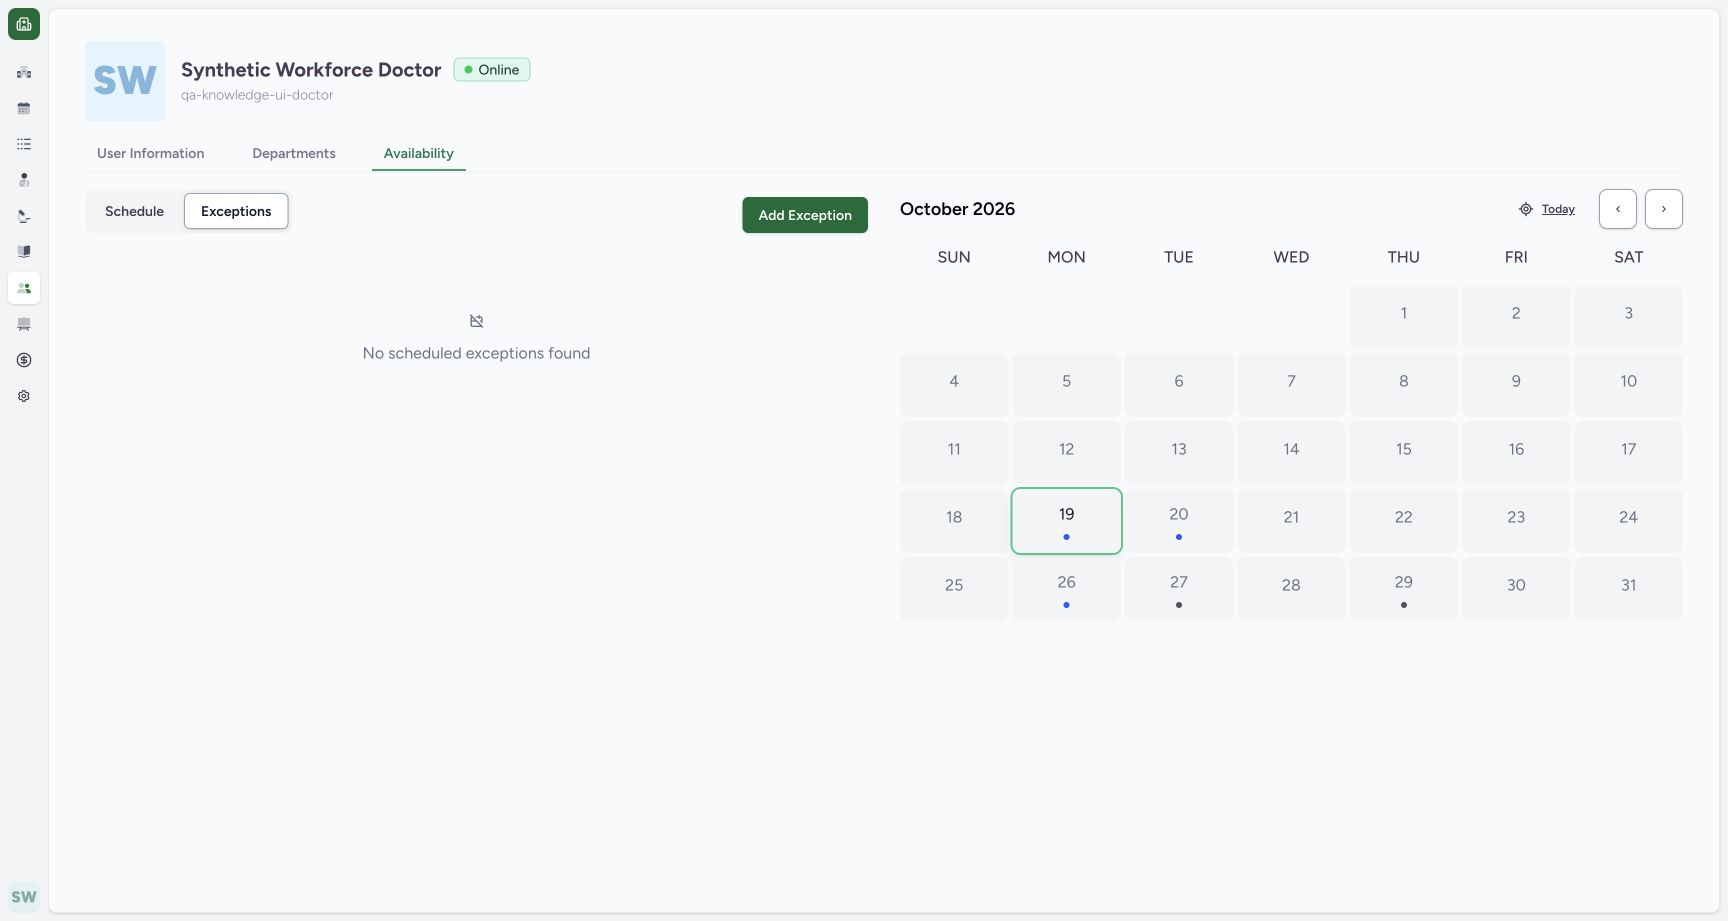Choose October 9 cell
The width and height of the screenshot is (1728, 921).
tap(1516, 385)
